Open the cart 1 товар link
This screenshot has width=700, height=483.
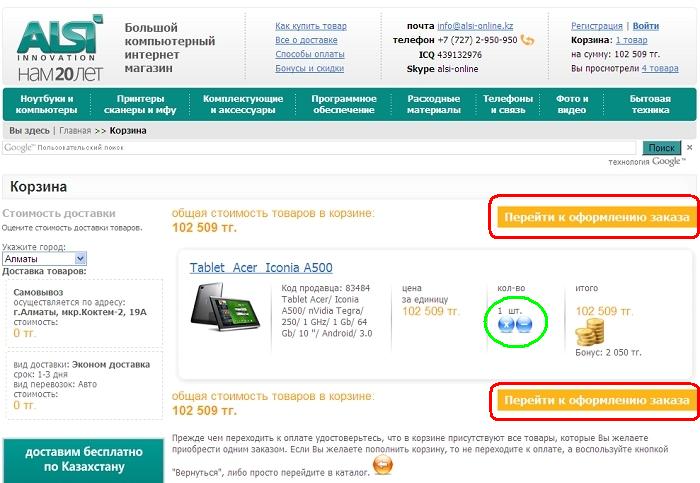pos(631,40)
